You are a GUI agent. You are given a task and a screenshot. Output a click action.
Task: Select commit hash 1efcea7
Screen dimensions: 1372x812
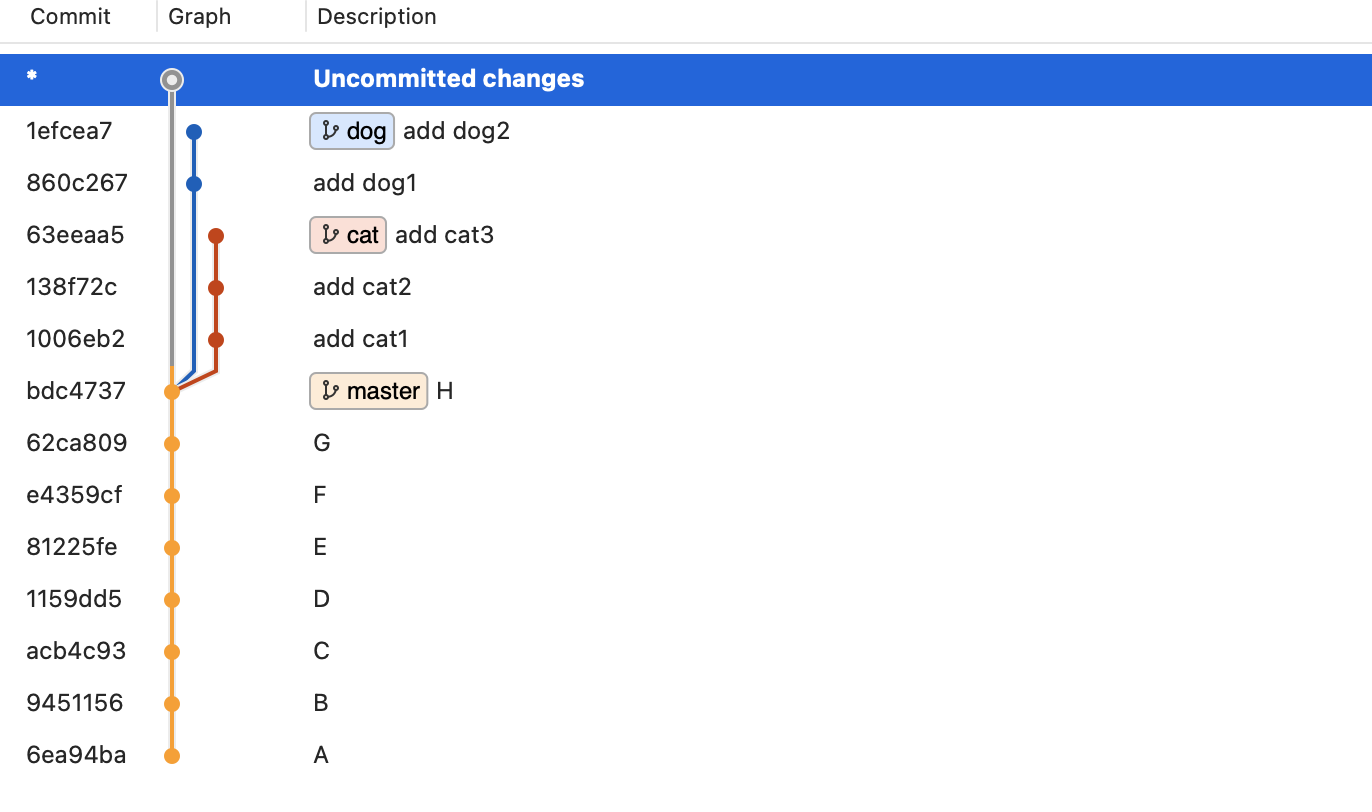(70, 131)
